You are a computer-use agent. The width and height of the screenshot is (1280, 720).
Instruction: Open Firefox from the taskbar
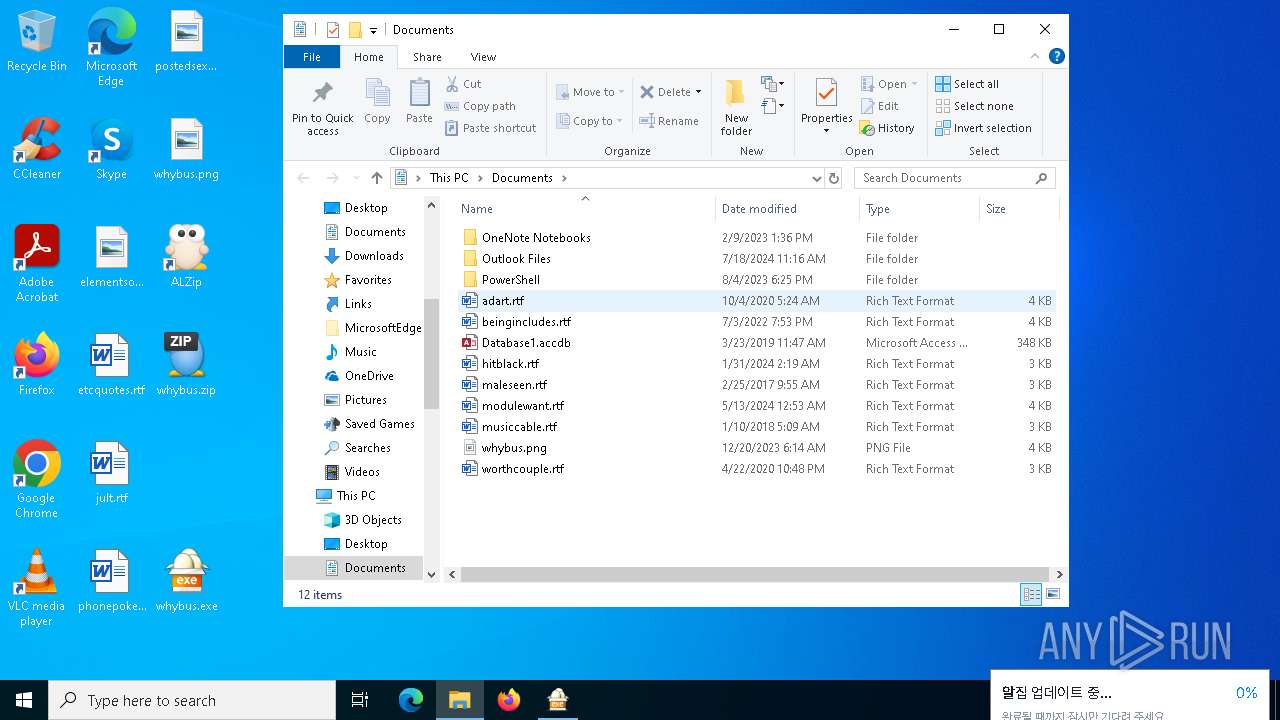(509, 700)
